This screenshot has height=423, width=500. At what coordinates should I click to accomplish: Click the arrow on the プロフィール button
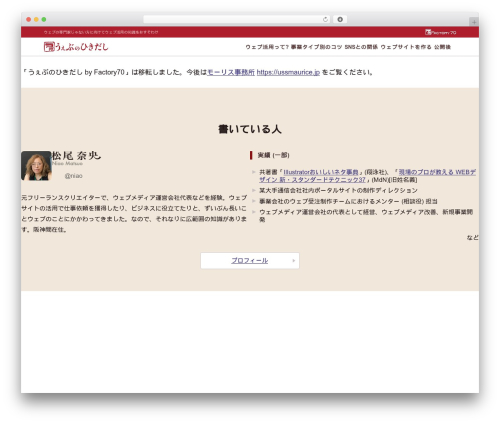pos(294,261)
